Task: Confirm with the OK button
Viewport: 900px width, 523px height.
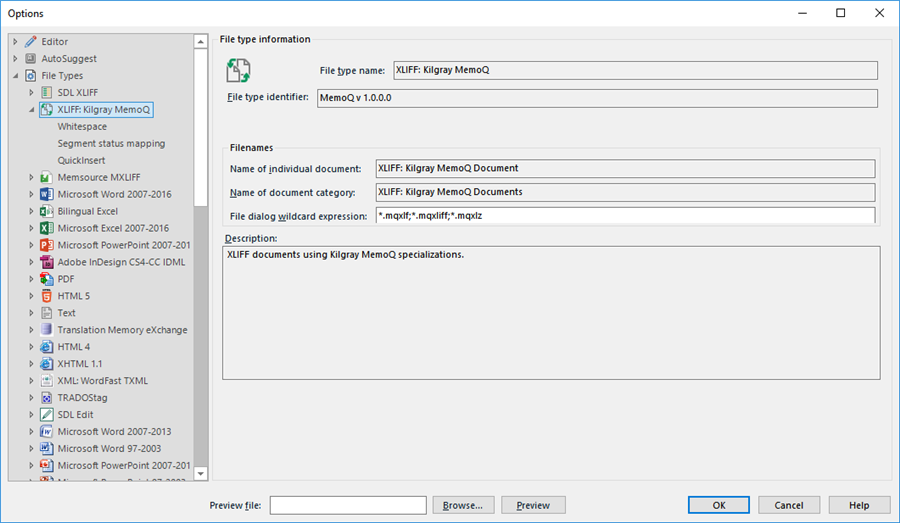Action: [719, 505]
